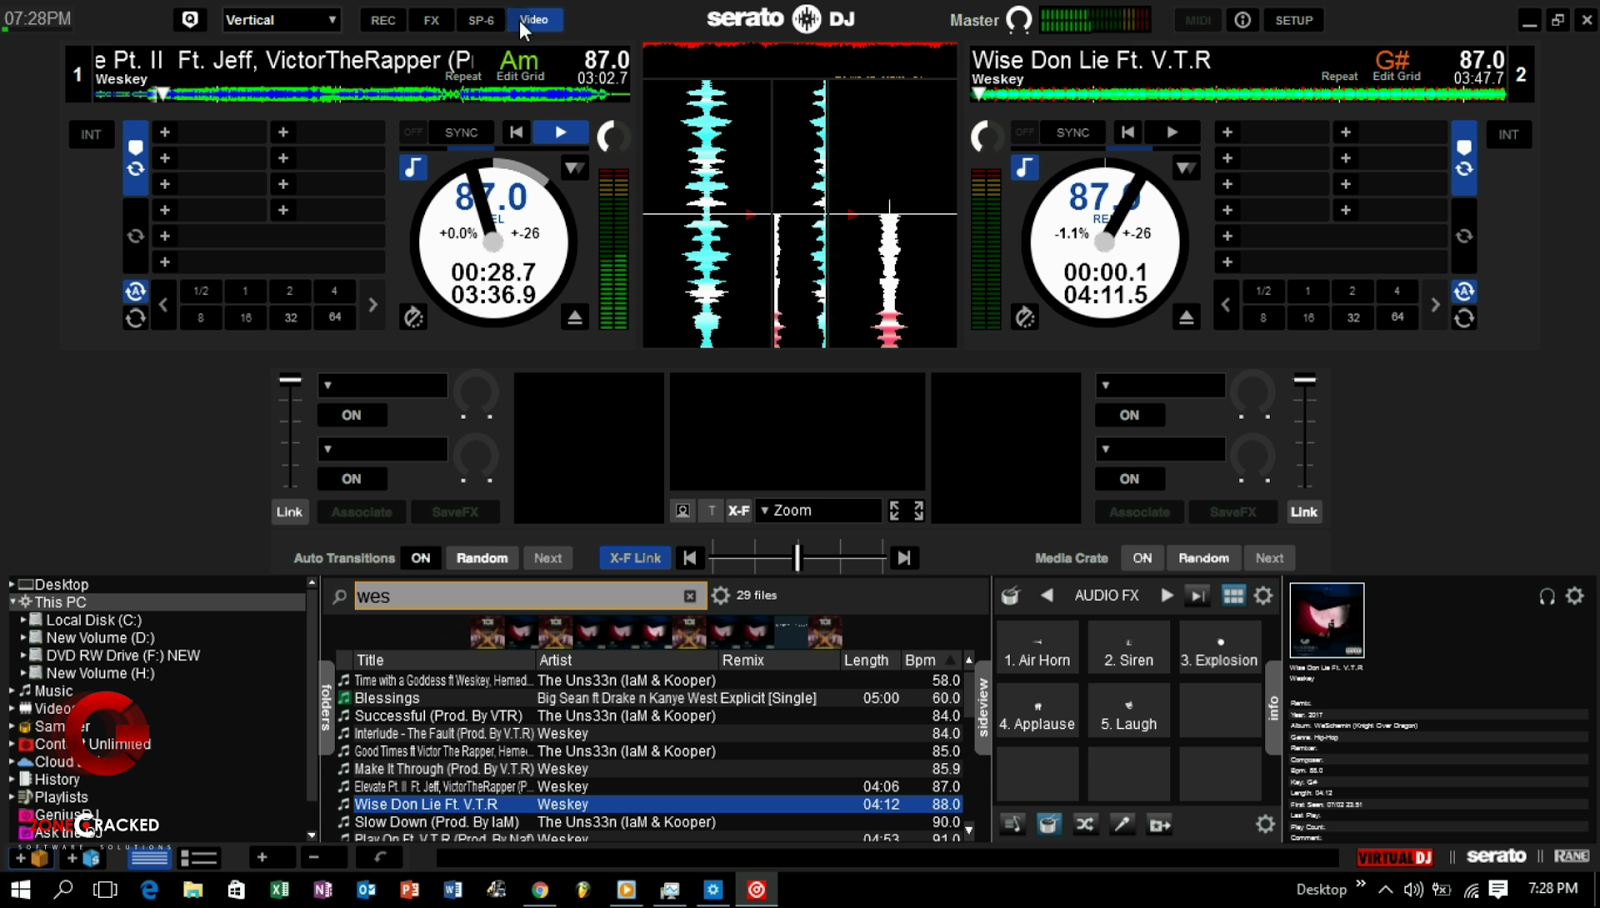Image resolution: width=1600 pixels, height=908 pixels.
Task: Click the left Link button
Action: [x=289, y=512]
